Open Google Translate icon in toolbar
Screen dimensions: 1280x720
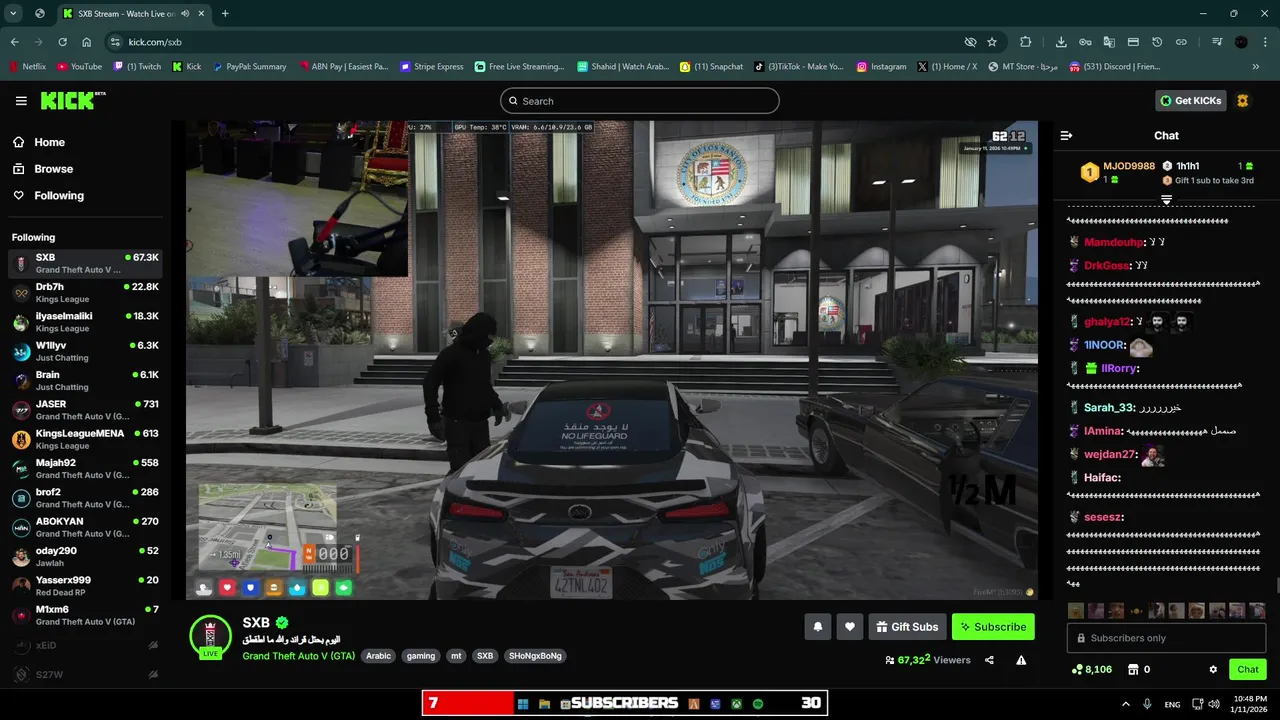[1109, 42]
